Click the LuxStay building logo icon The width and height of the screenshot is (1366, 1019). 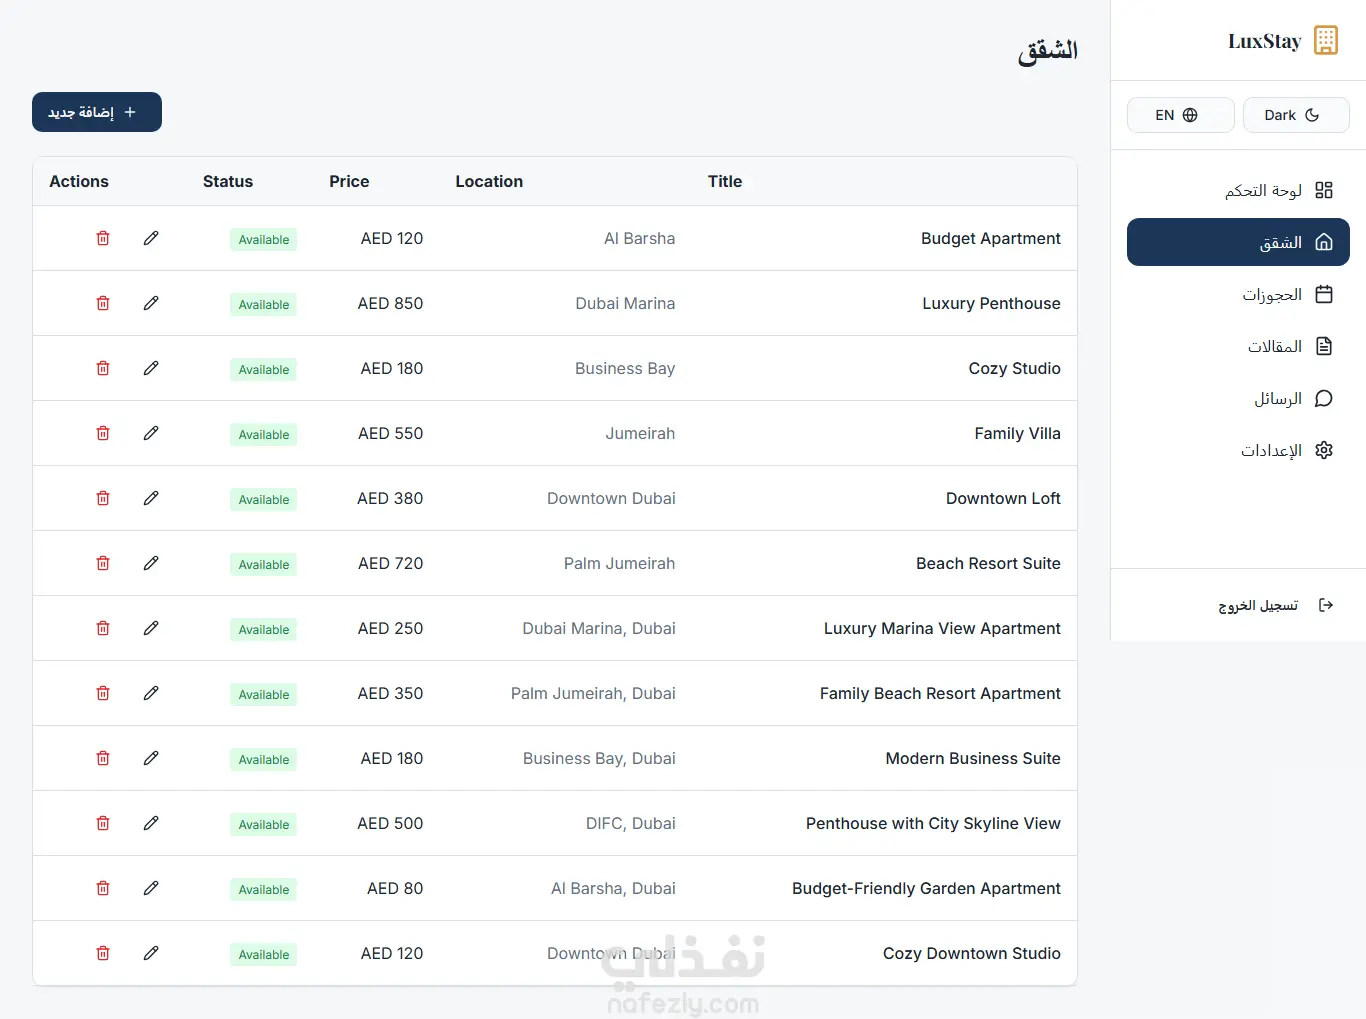[1326, 40]
